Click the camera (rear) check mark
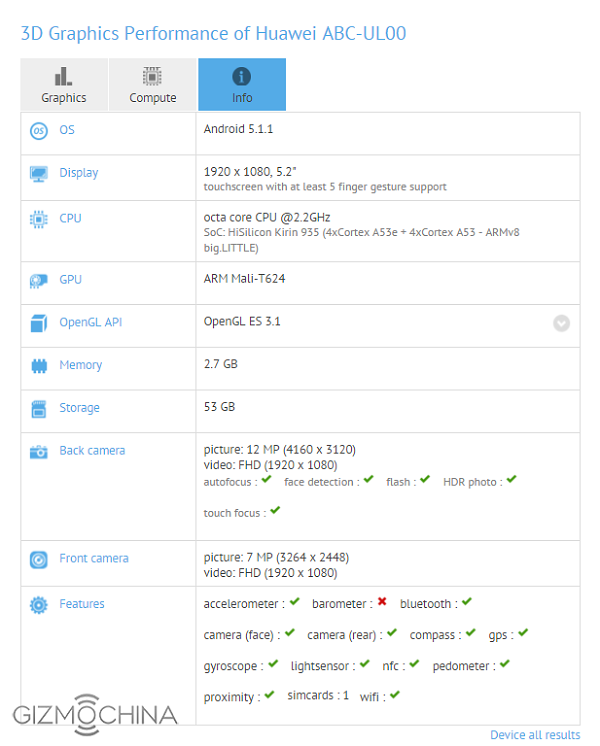 (392, 632)
